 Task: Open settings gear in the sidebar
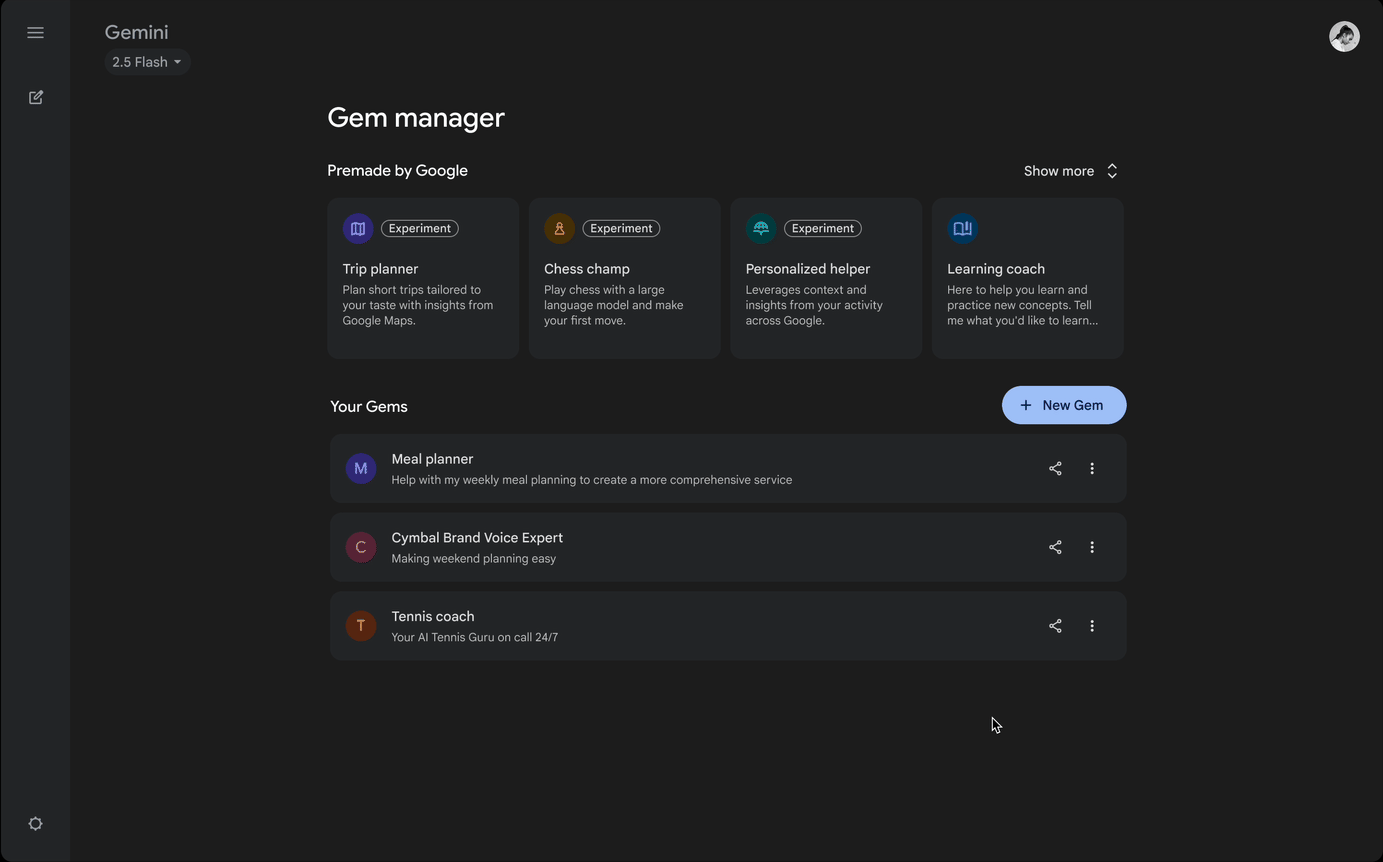35,824
